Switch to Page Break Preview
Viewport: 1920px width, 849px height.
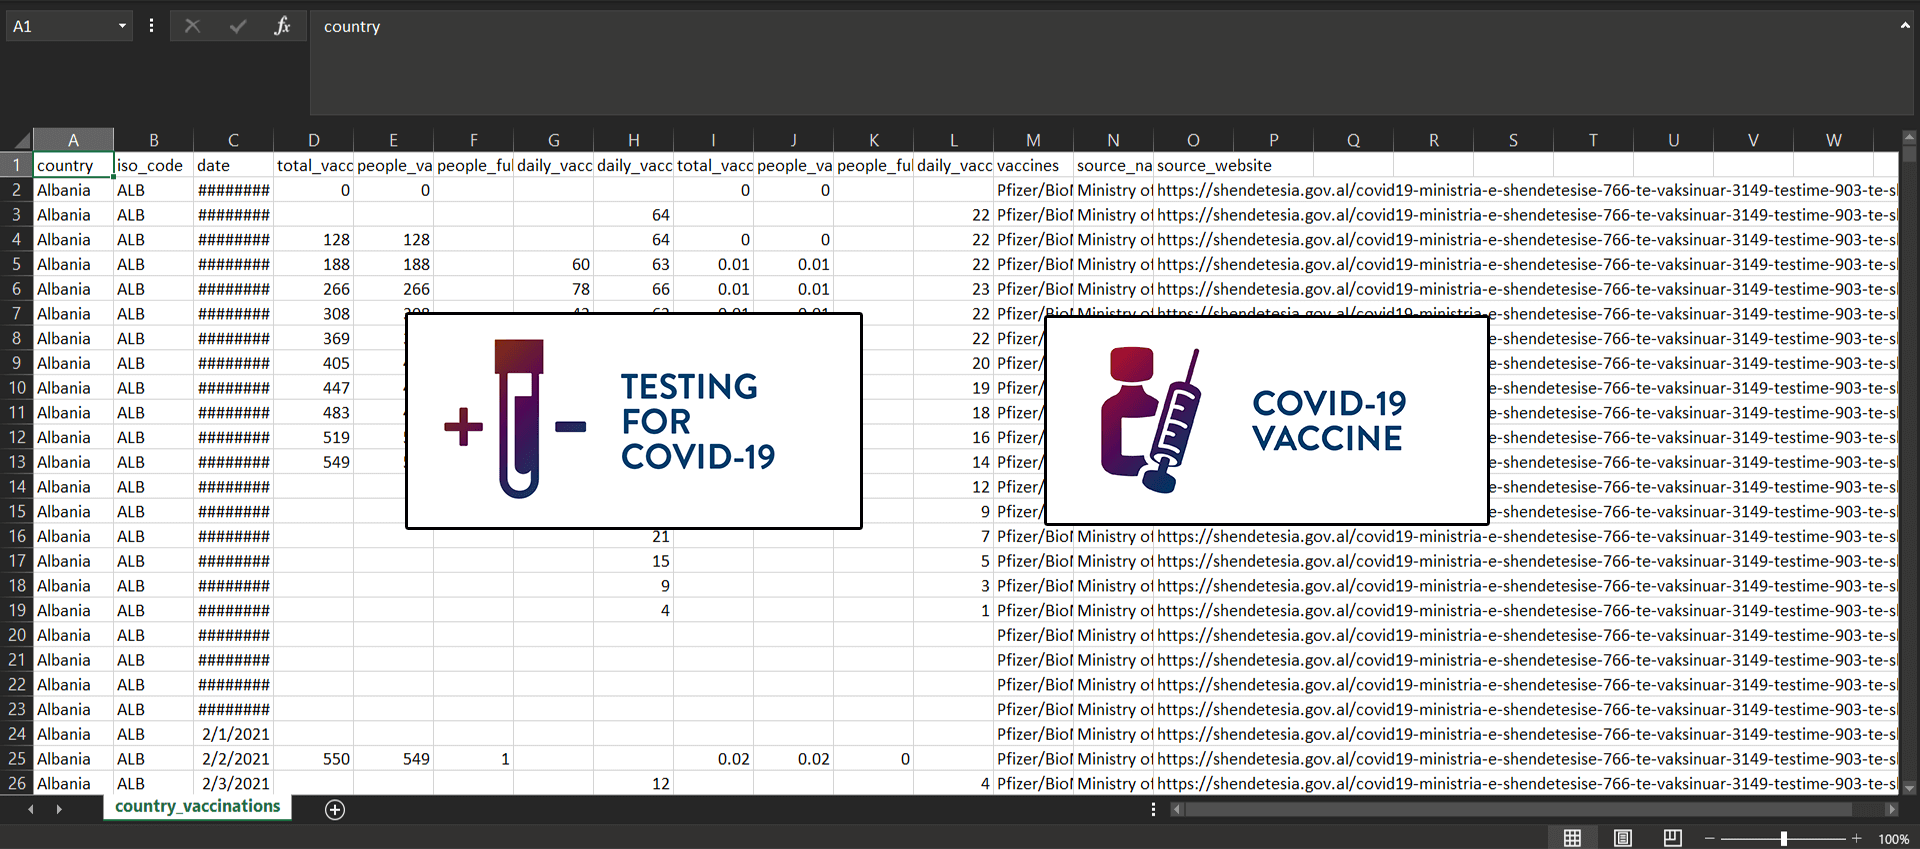click(x=1672, y=838)
